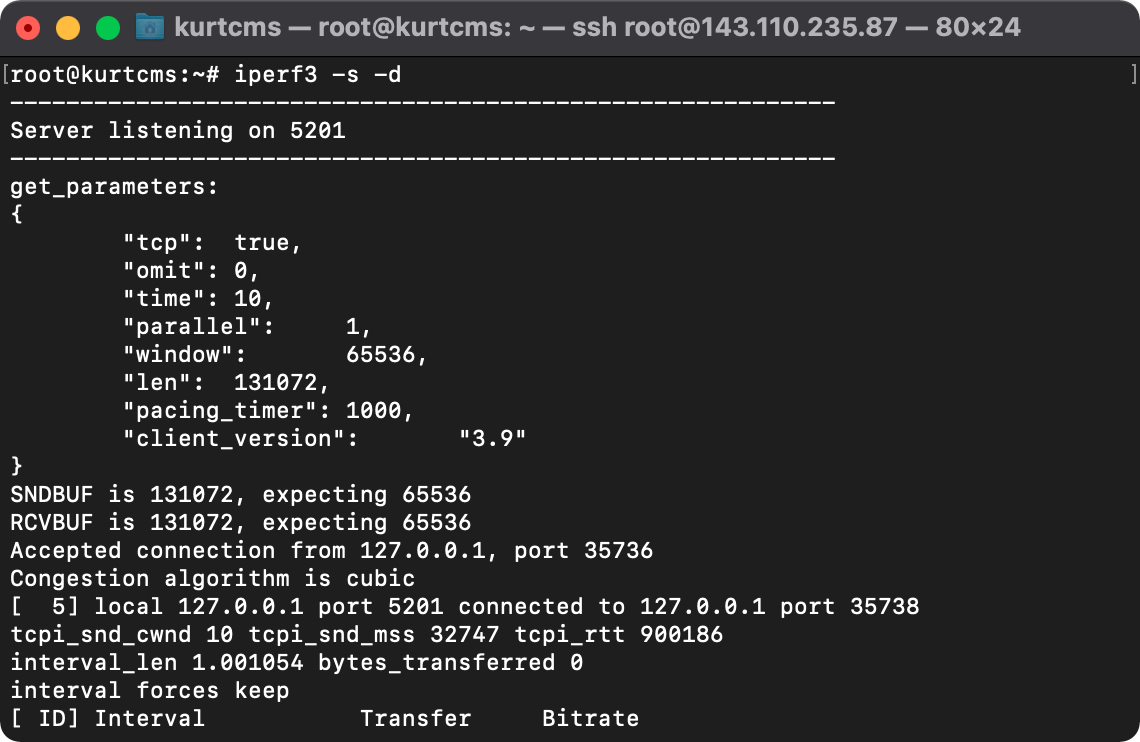Click the yellow minimize button
This screenshot has width=1140, height=742.
(66, 27)
